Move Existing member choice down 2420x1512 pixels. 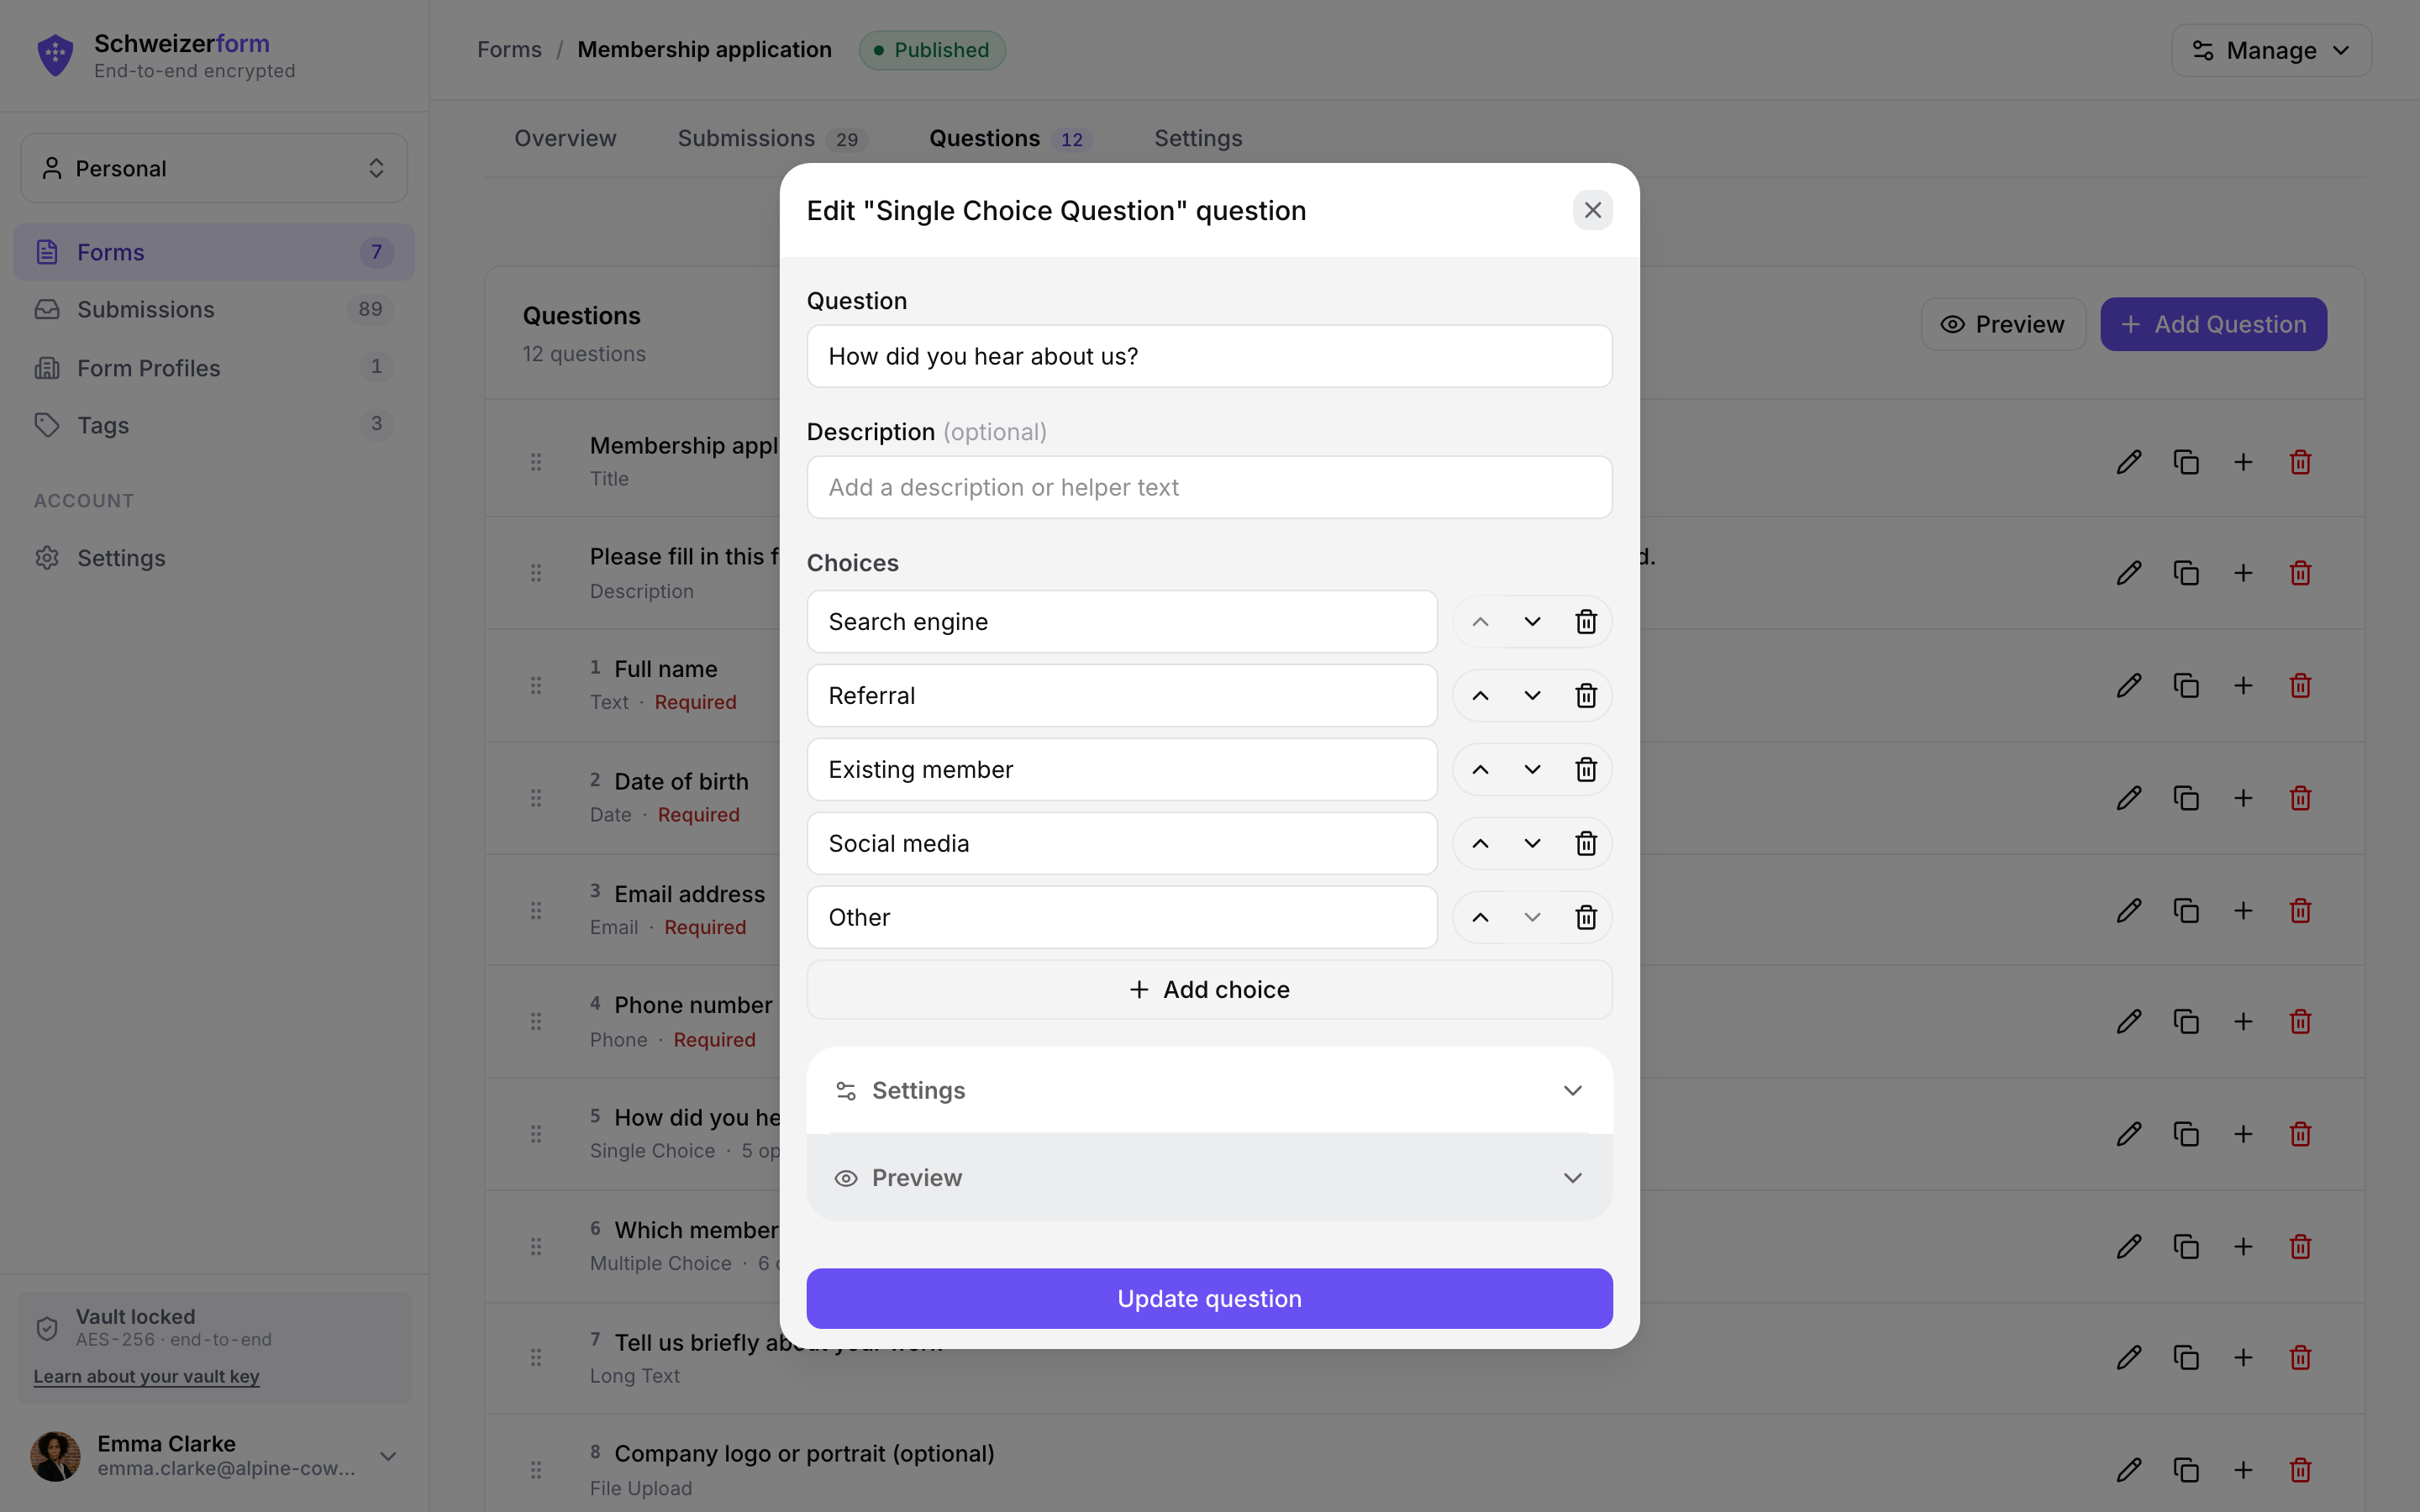pyautogui.click(x=1532, y=770)
